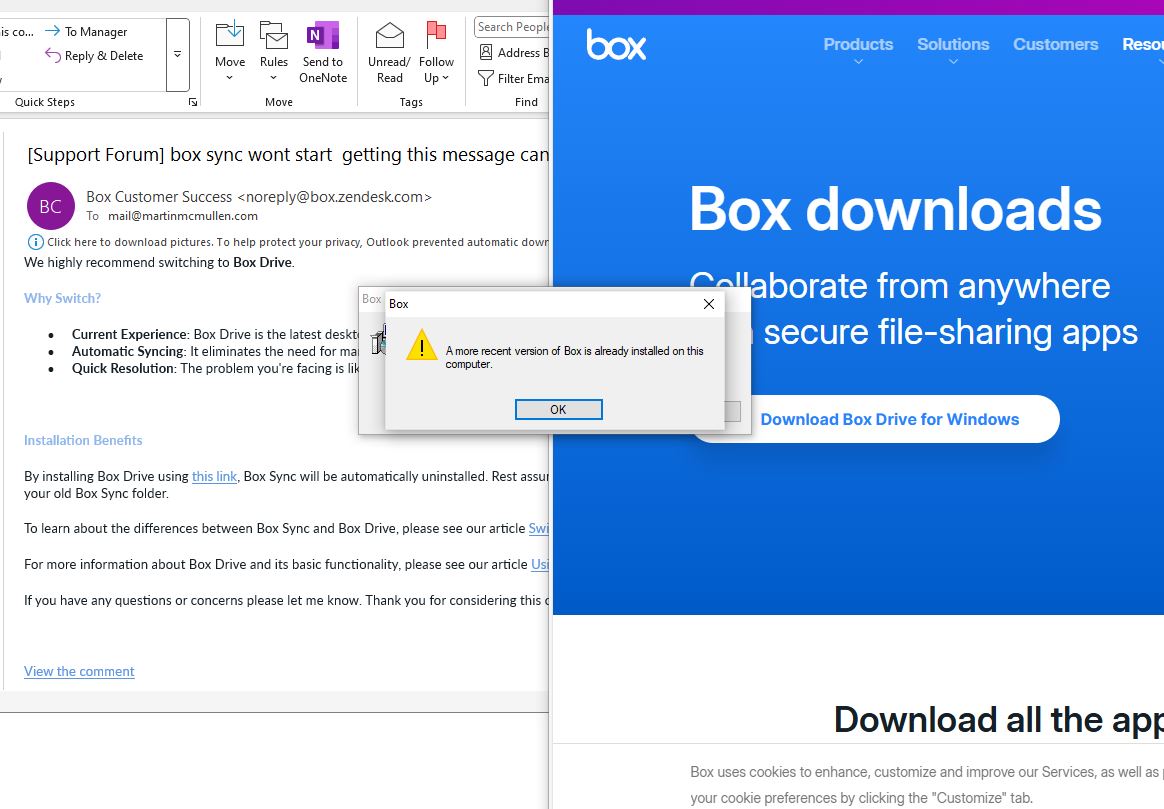Expand the Quick Steps gallery arrow

point(178,55)
